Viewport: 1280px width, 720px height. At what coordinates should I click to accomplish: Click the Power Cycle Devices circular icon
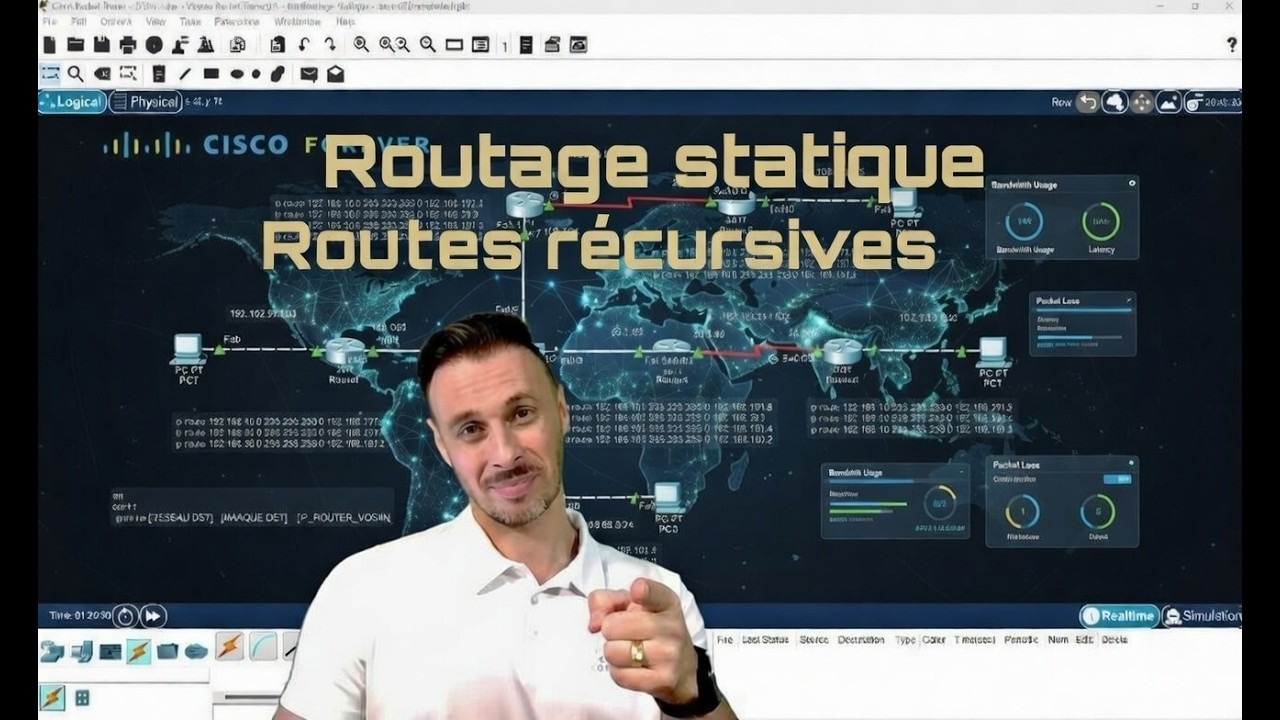[124, 616]
